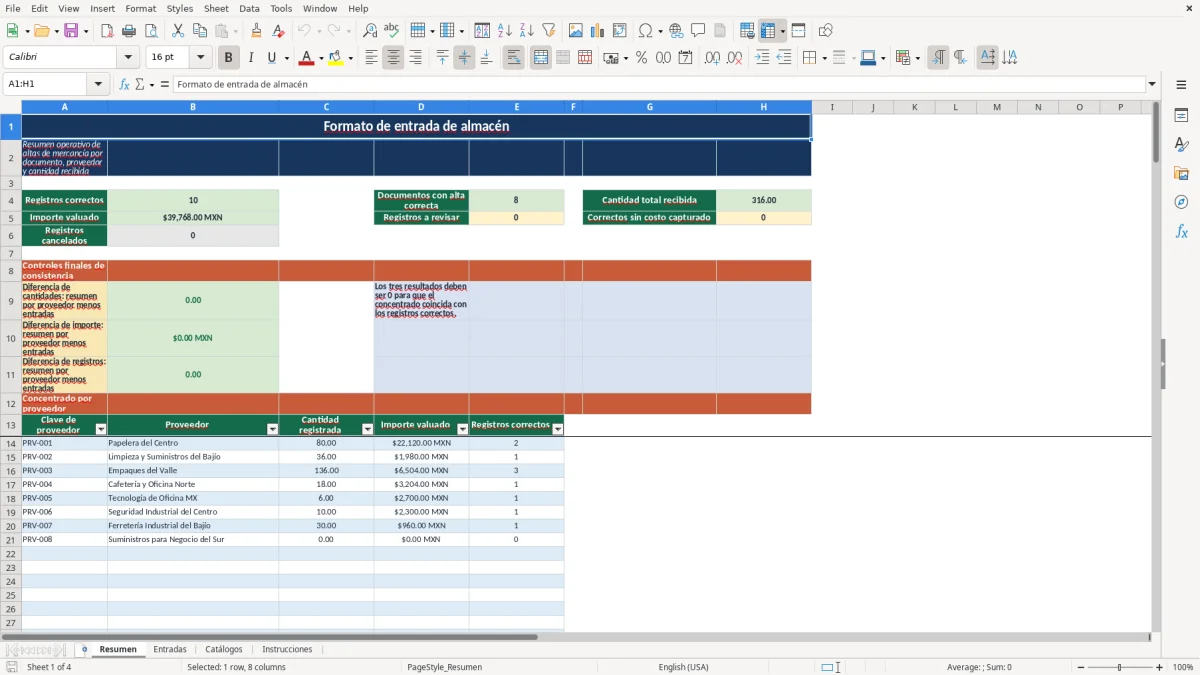
Task: Click the Clear Direct Formatting icon
Action: point(279,31)
